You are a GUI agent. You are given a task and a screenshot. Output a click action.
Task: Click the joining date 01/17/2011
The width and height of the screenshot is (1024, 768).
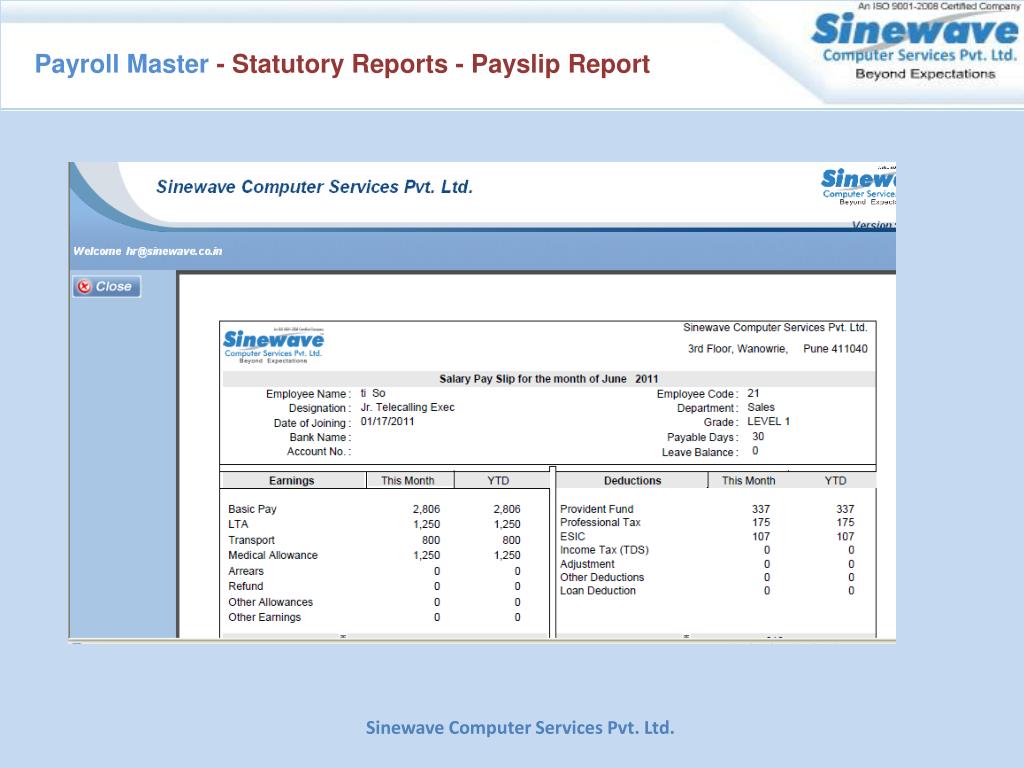(x=387, y=422)
